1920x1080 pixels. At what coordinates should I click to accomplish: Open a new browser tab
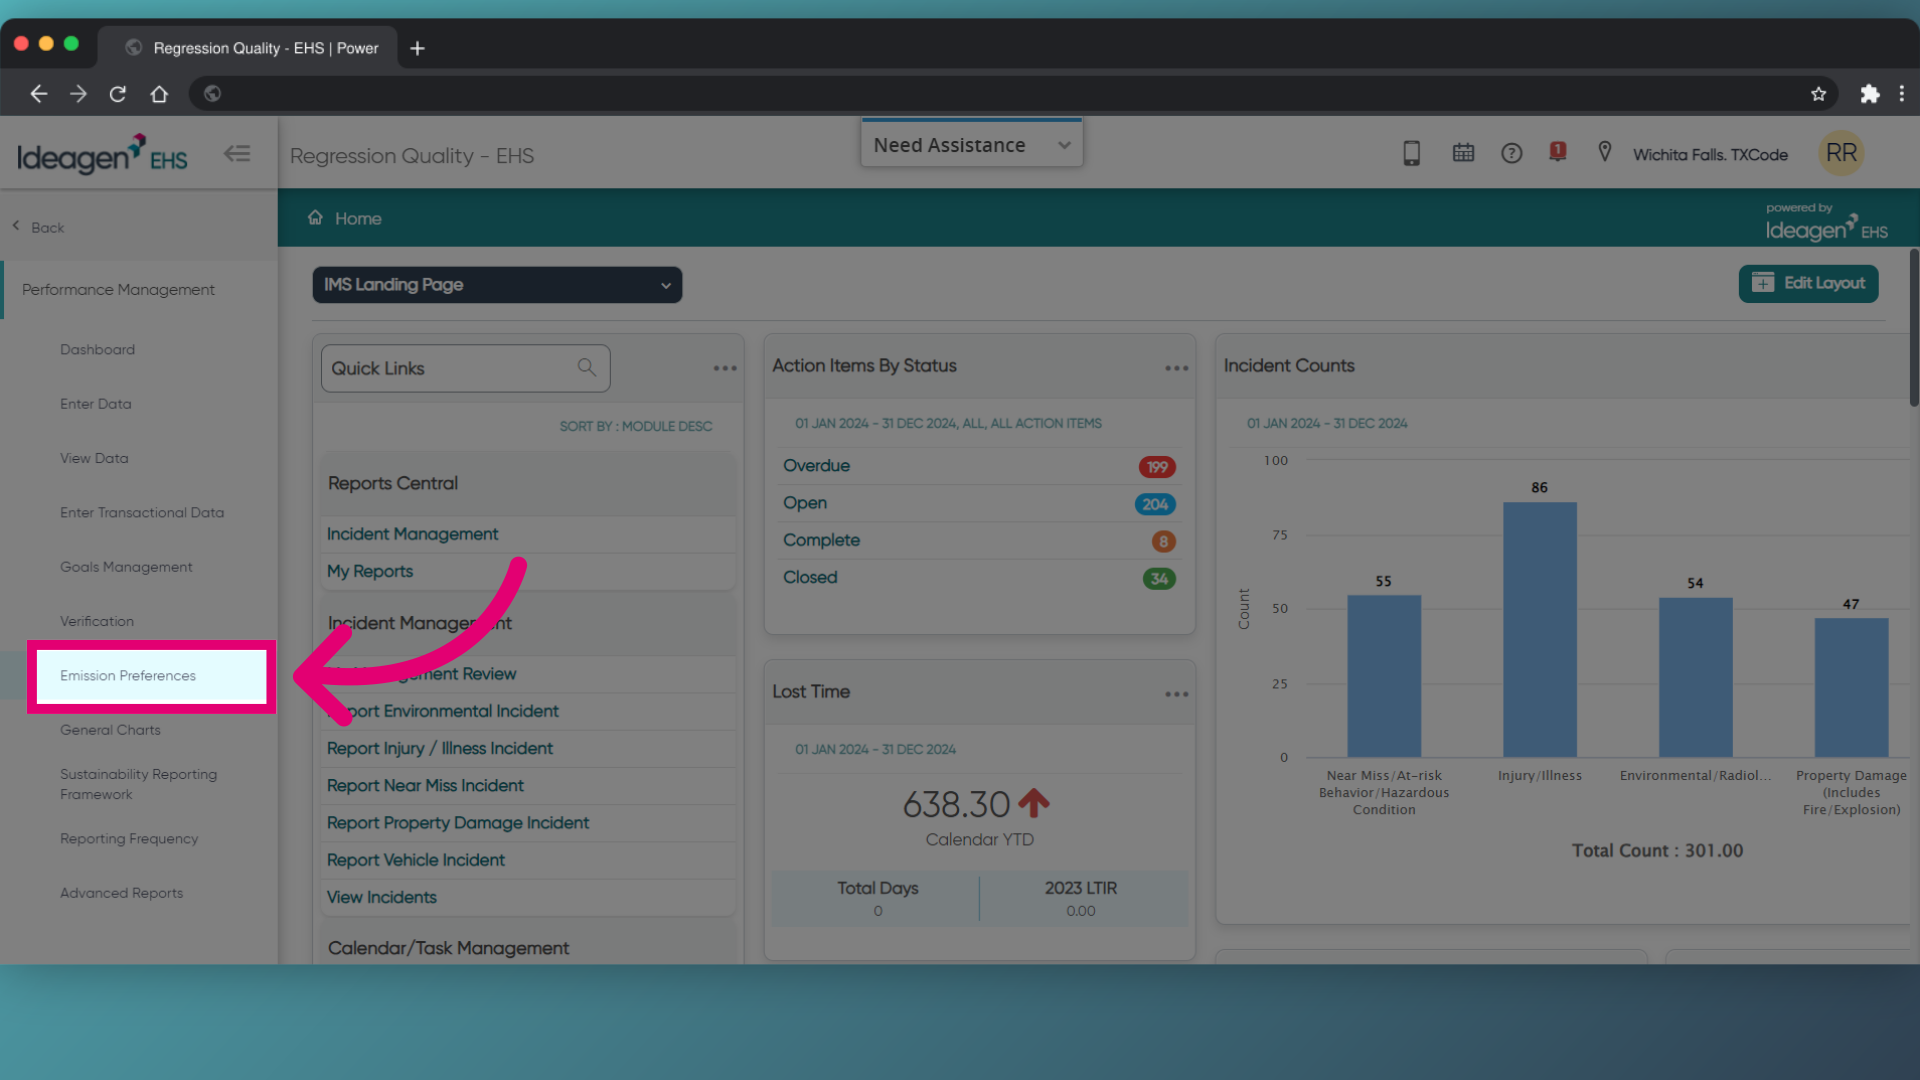point(417,48)
